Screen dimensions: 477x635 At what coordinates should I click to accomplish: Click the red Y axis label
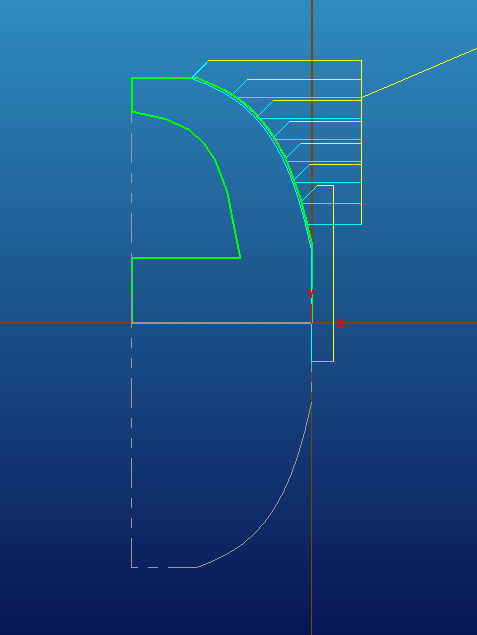(x=311, y=294)
